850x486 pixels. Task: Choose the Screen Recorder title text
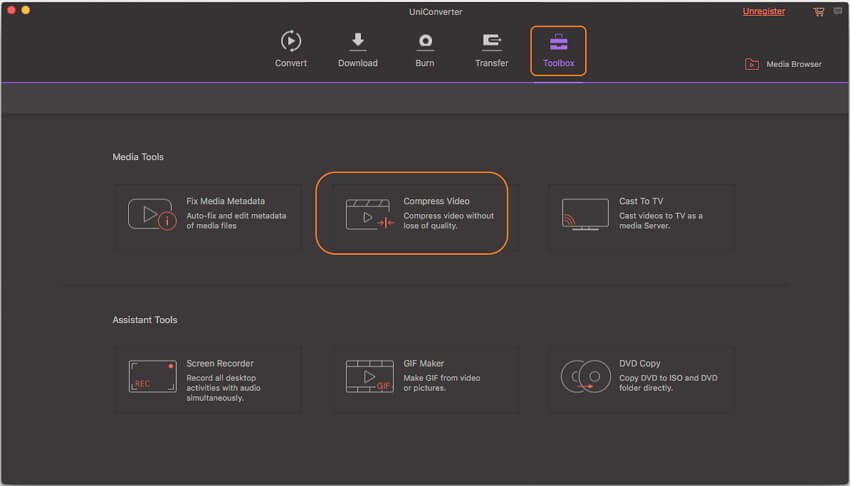pos(220,363)
